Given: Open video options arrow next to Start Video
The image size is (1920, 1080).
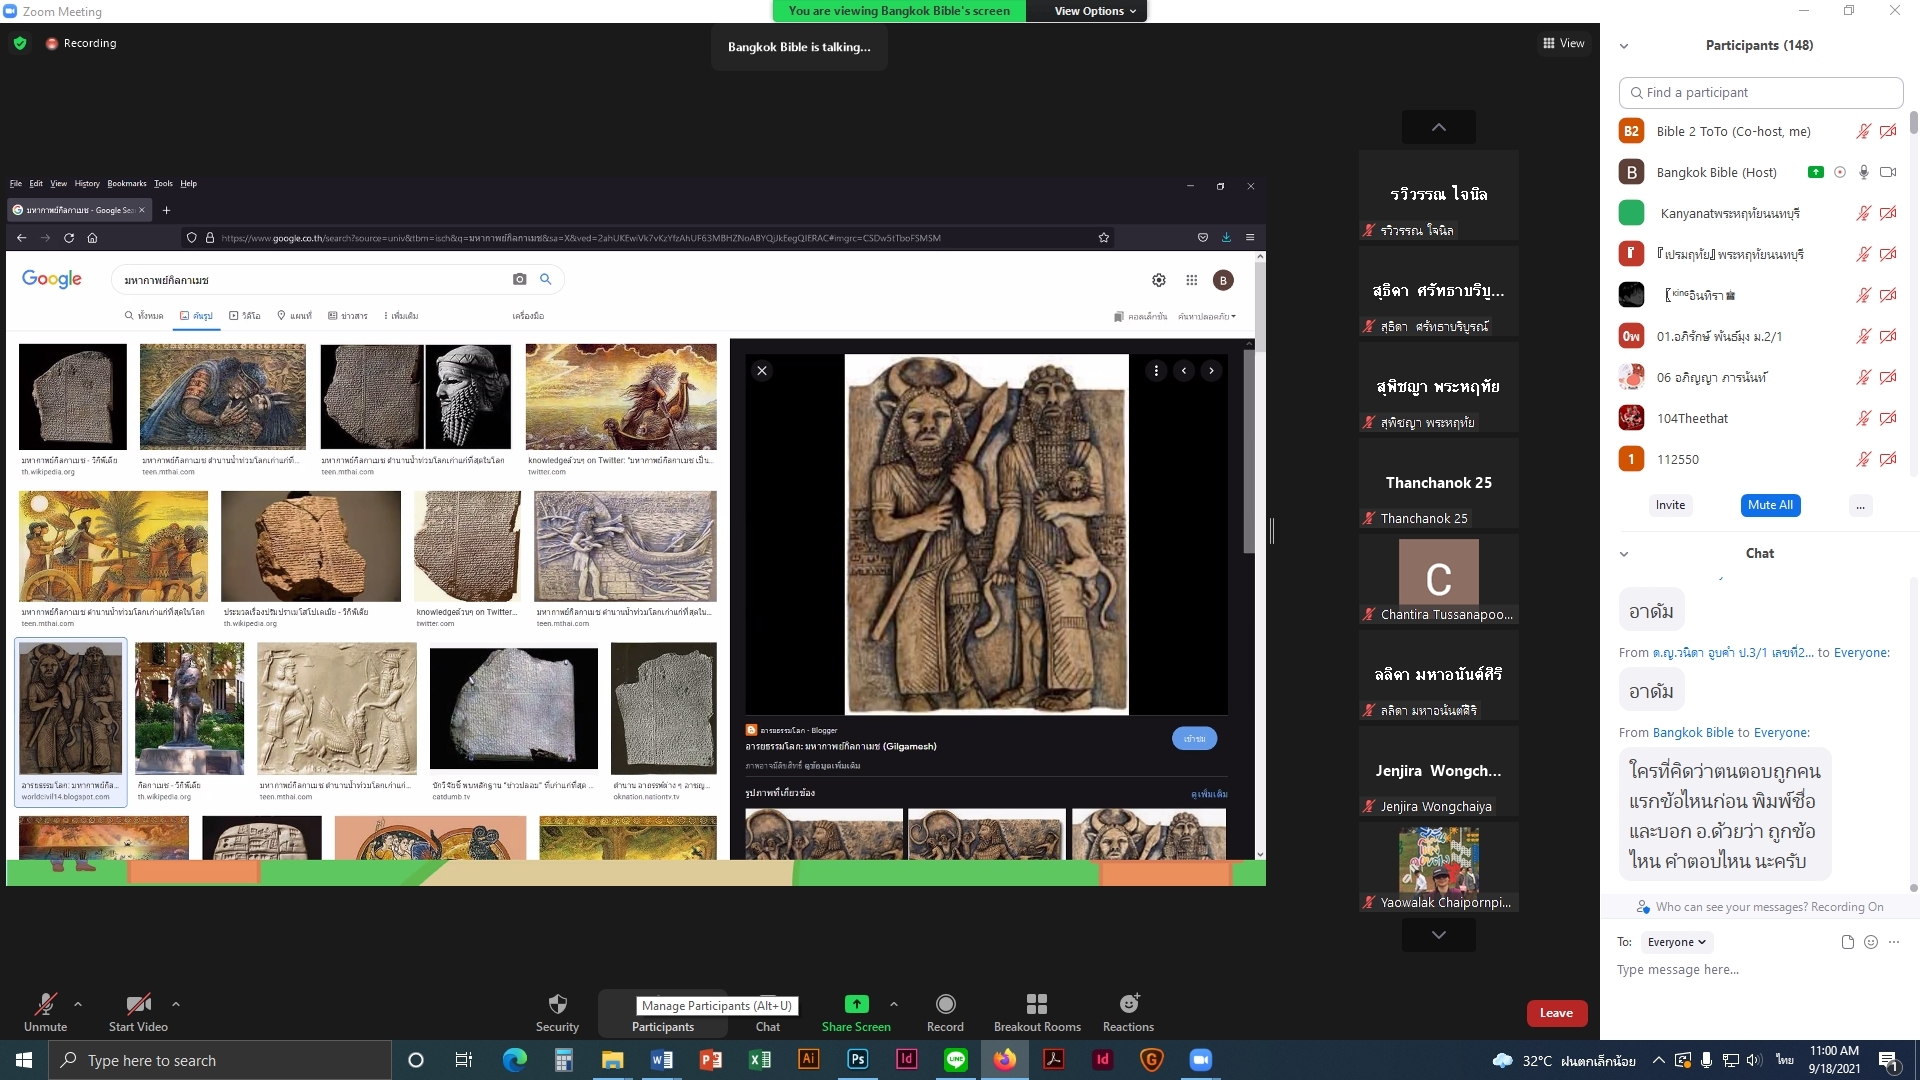Looking at the screenshot, I should coord(176,1003).
